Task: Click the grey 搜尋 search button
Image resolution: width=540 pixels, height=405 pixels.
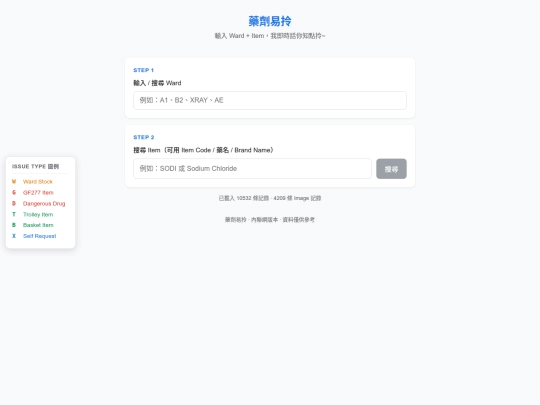Action: tap(391, 169)
